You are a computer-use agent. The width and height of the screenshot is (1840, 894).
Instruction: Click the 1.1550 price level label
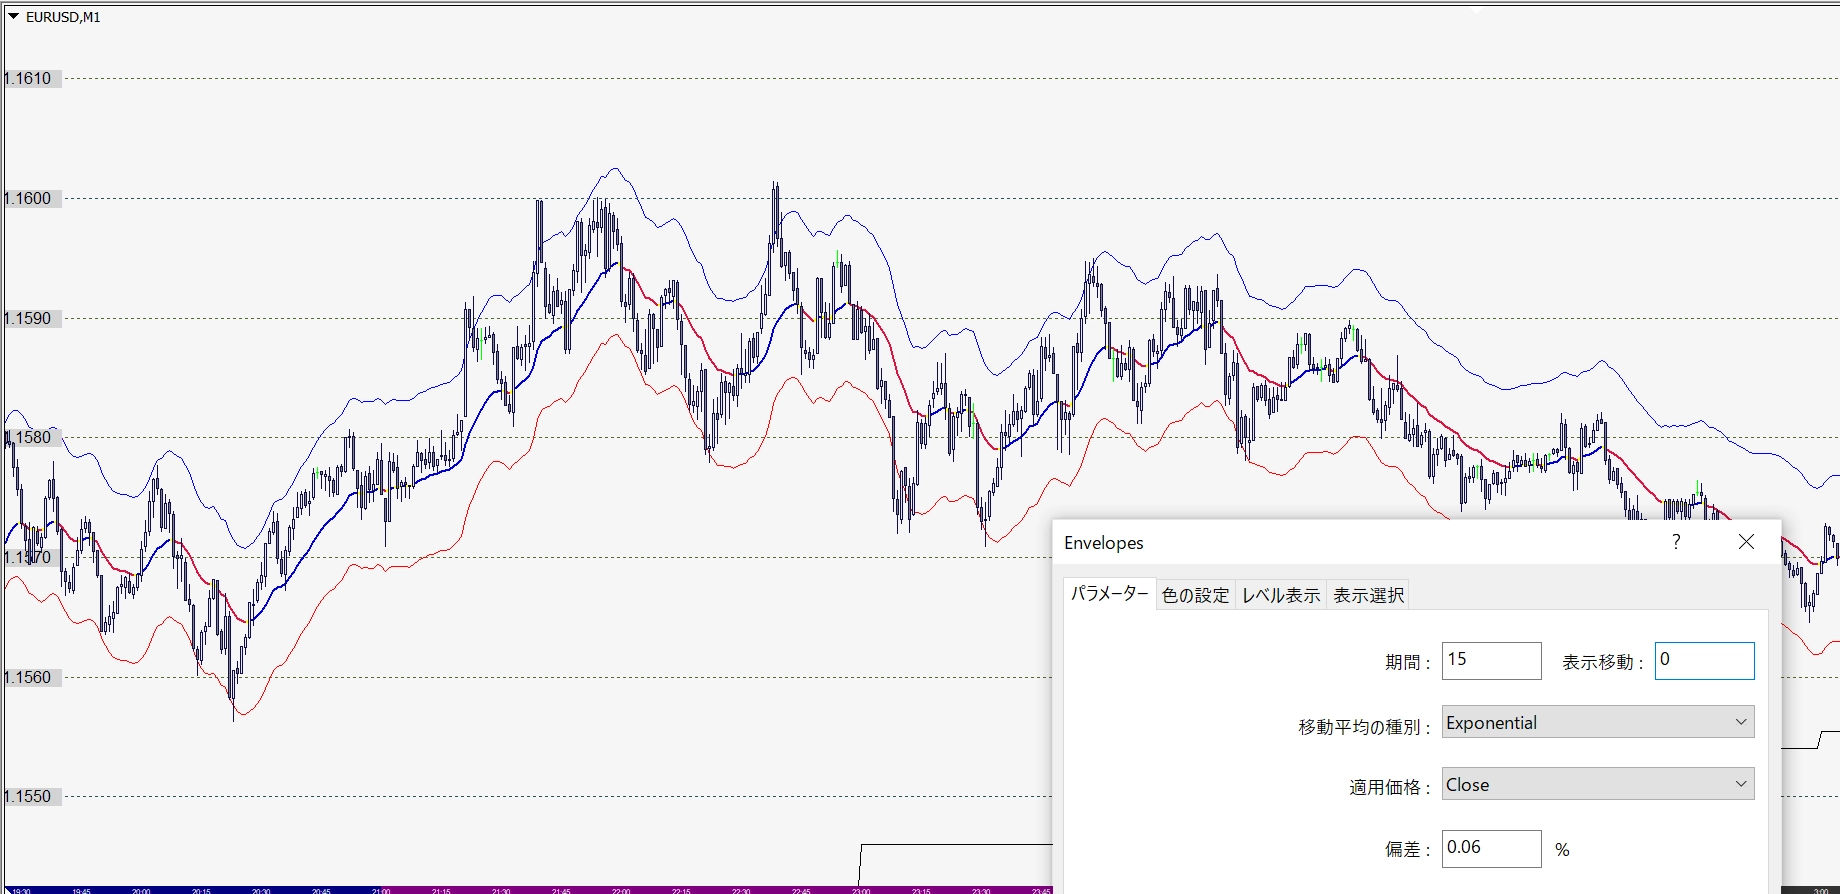(28, 797)
